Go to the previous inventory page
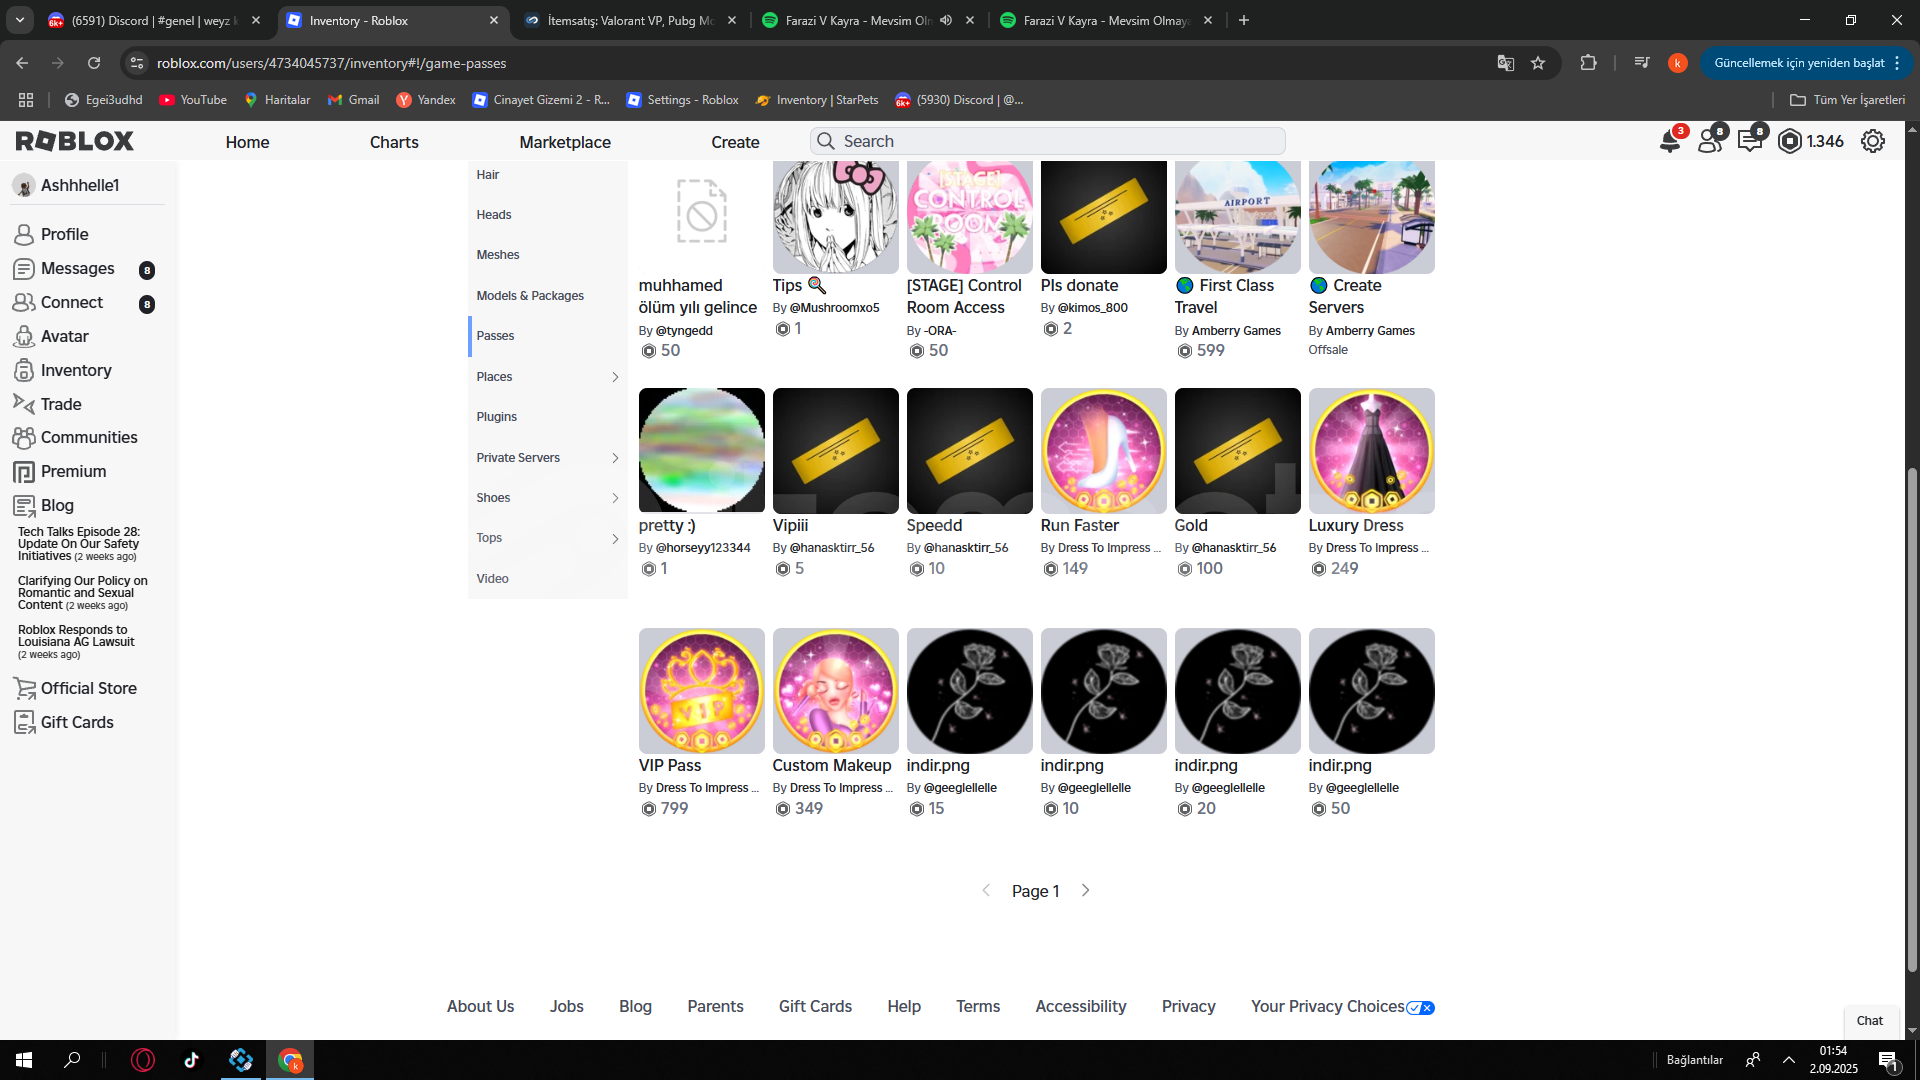This screenshot has height=1080, width=1920. [986, 890]
